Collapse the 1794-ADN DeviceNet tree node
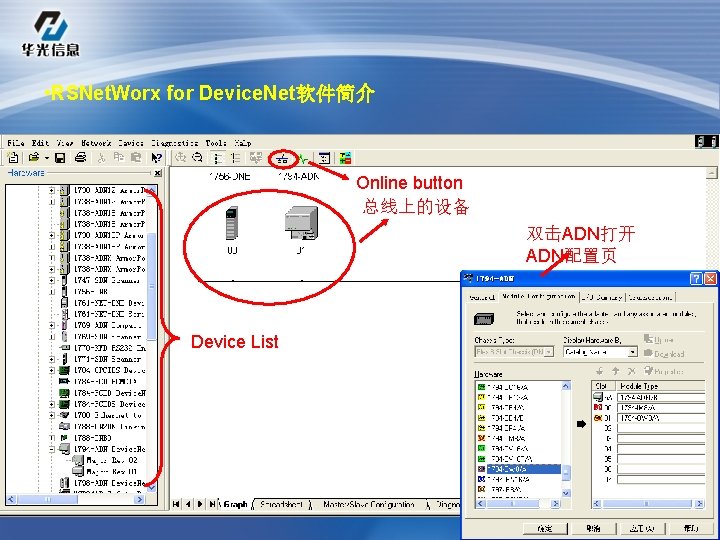This screenshot has height=540, width=720. pos(52,449)
